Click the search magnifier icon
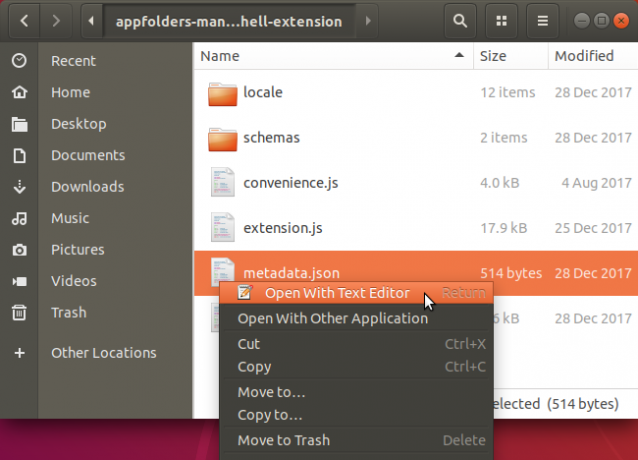 (460, 21)
